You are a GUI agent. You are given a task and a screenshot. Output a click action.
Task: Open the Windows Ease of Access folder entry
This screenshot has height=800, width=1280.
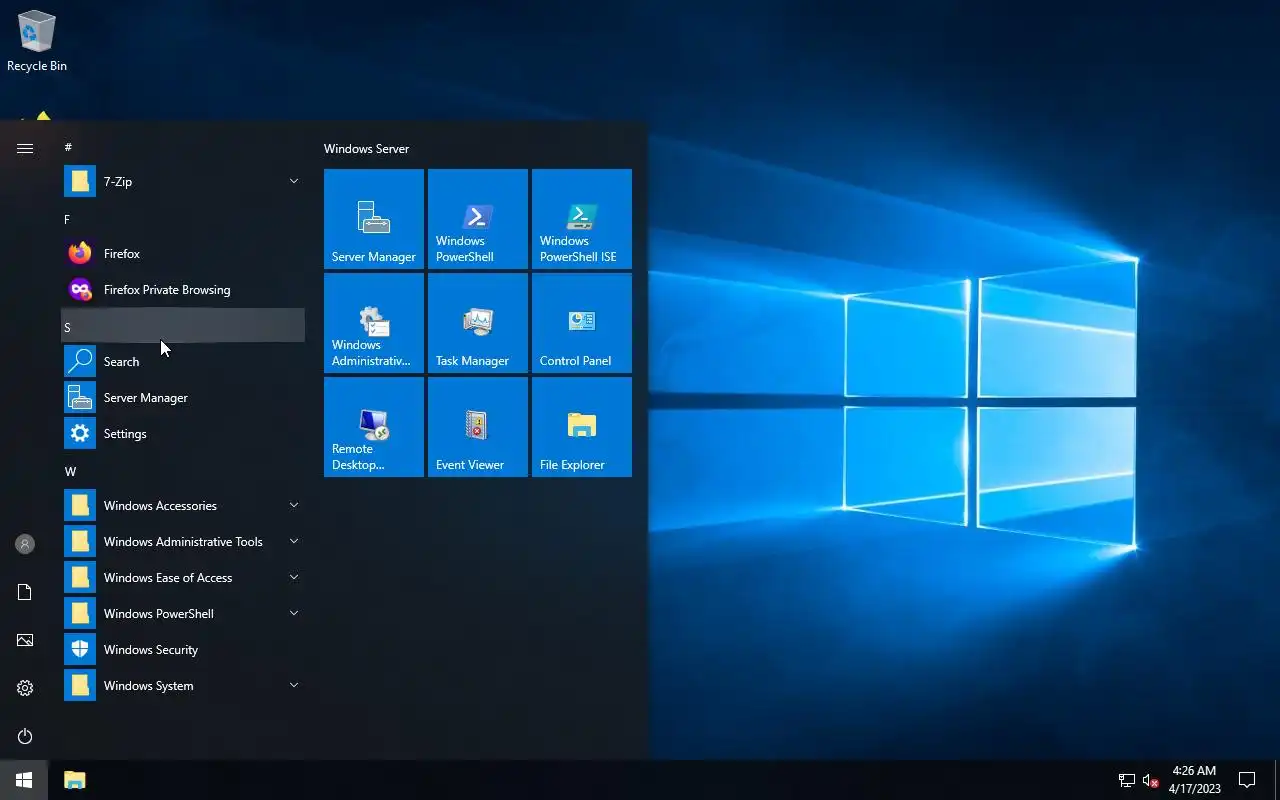pyautogui.click(x=183, y=578)
